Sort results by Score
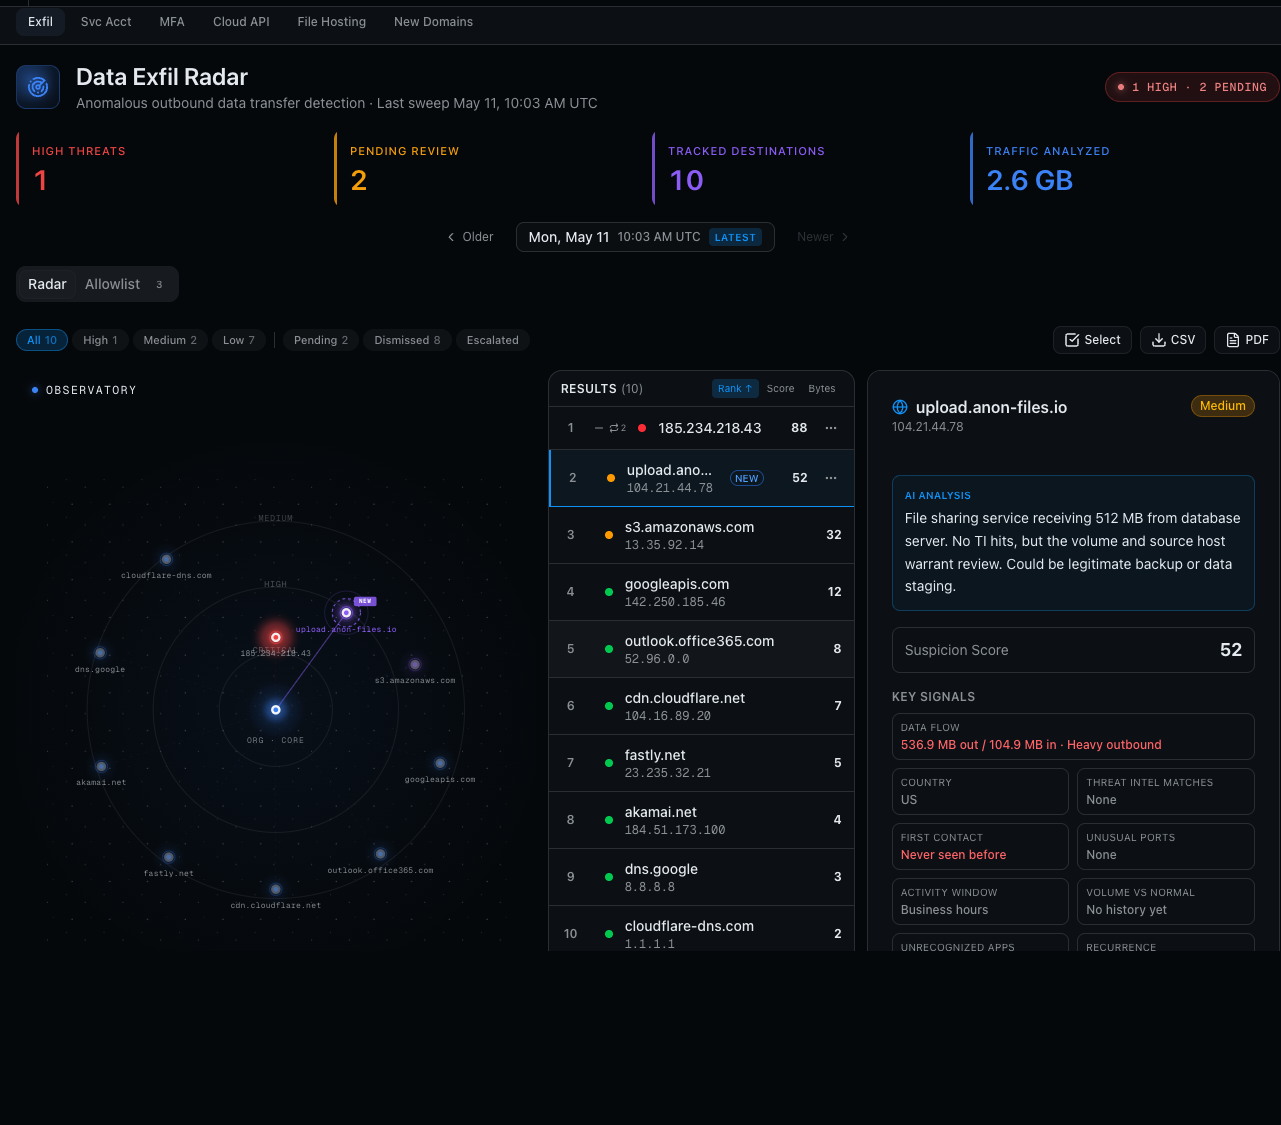Screen dimensions: 1281x1125 (x=781, y=389)
